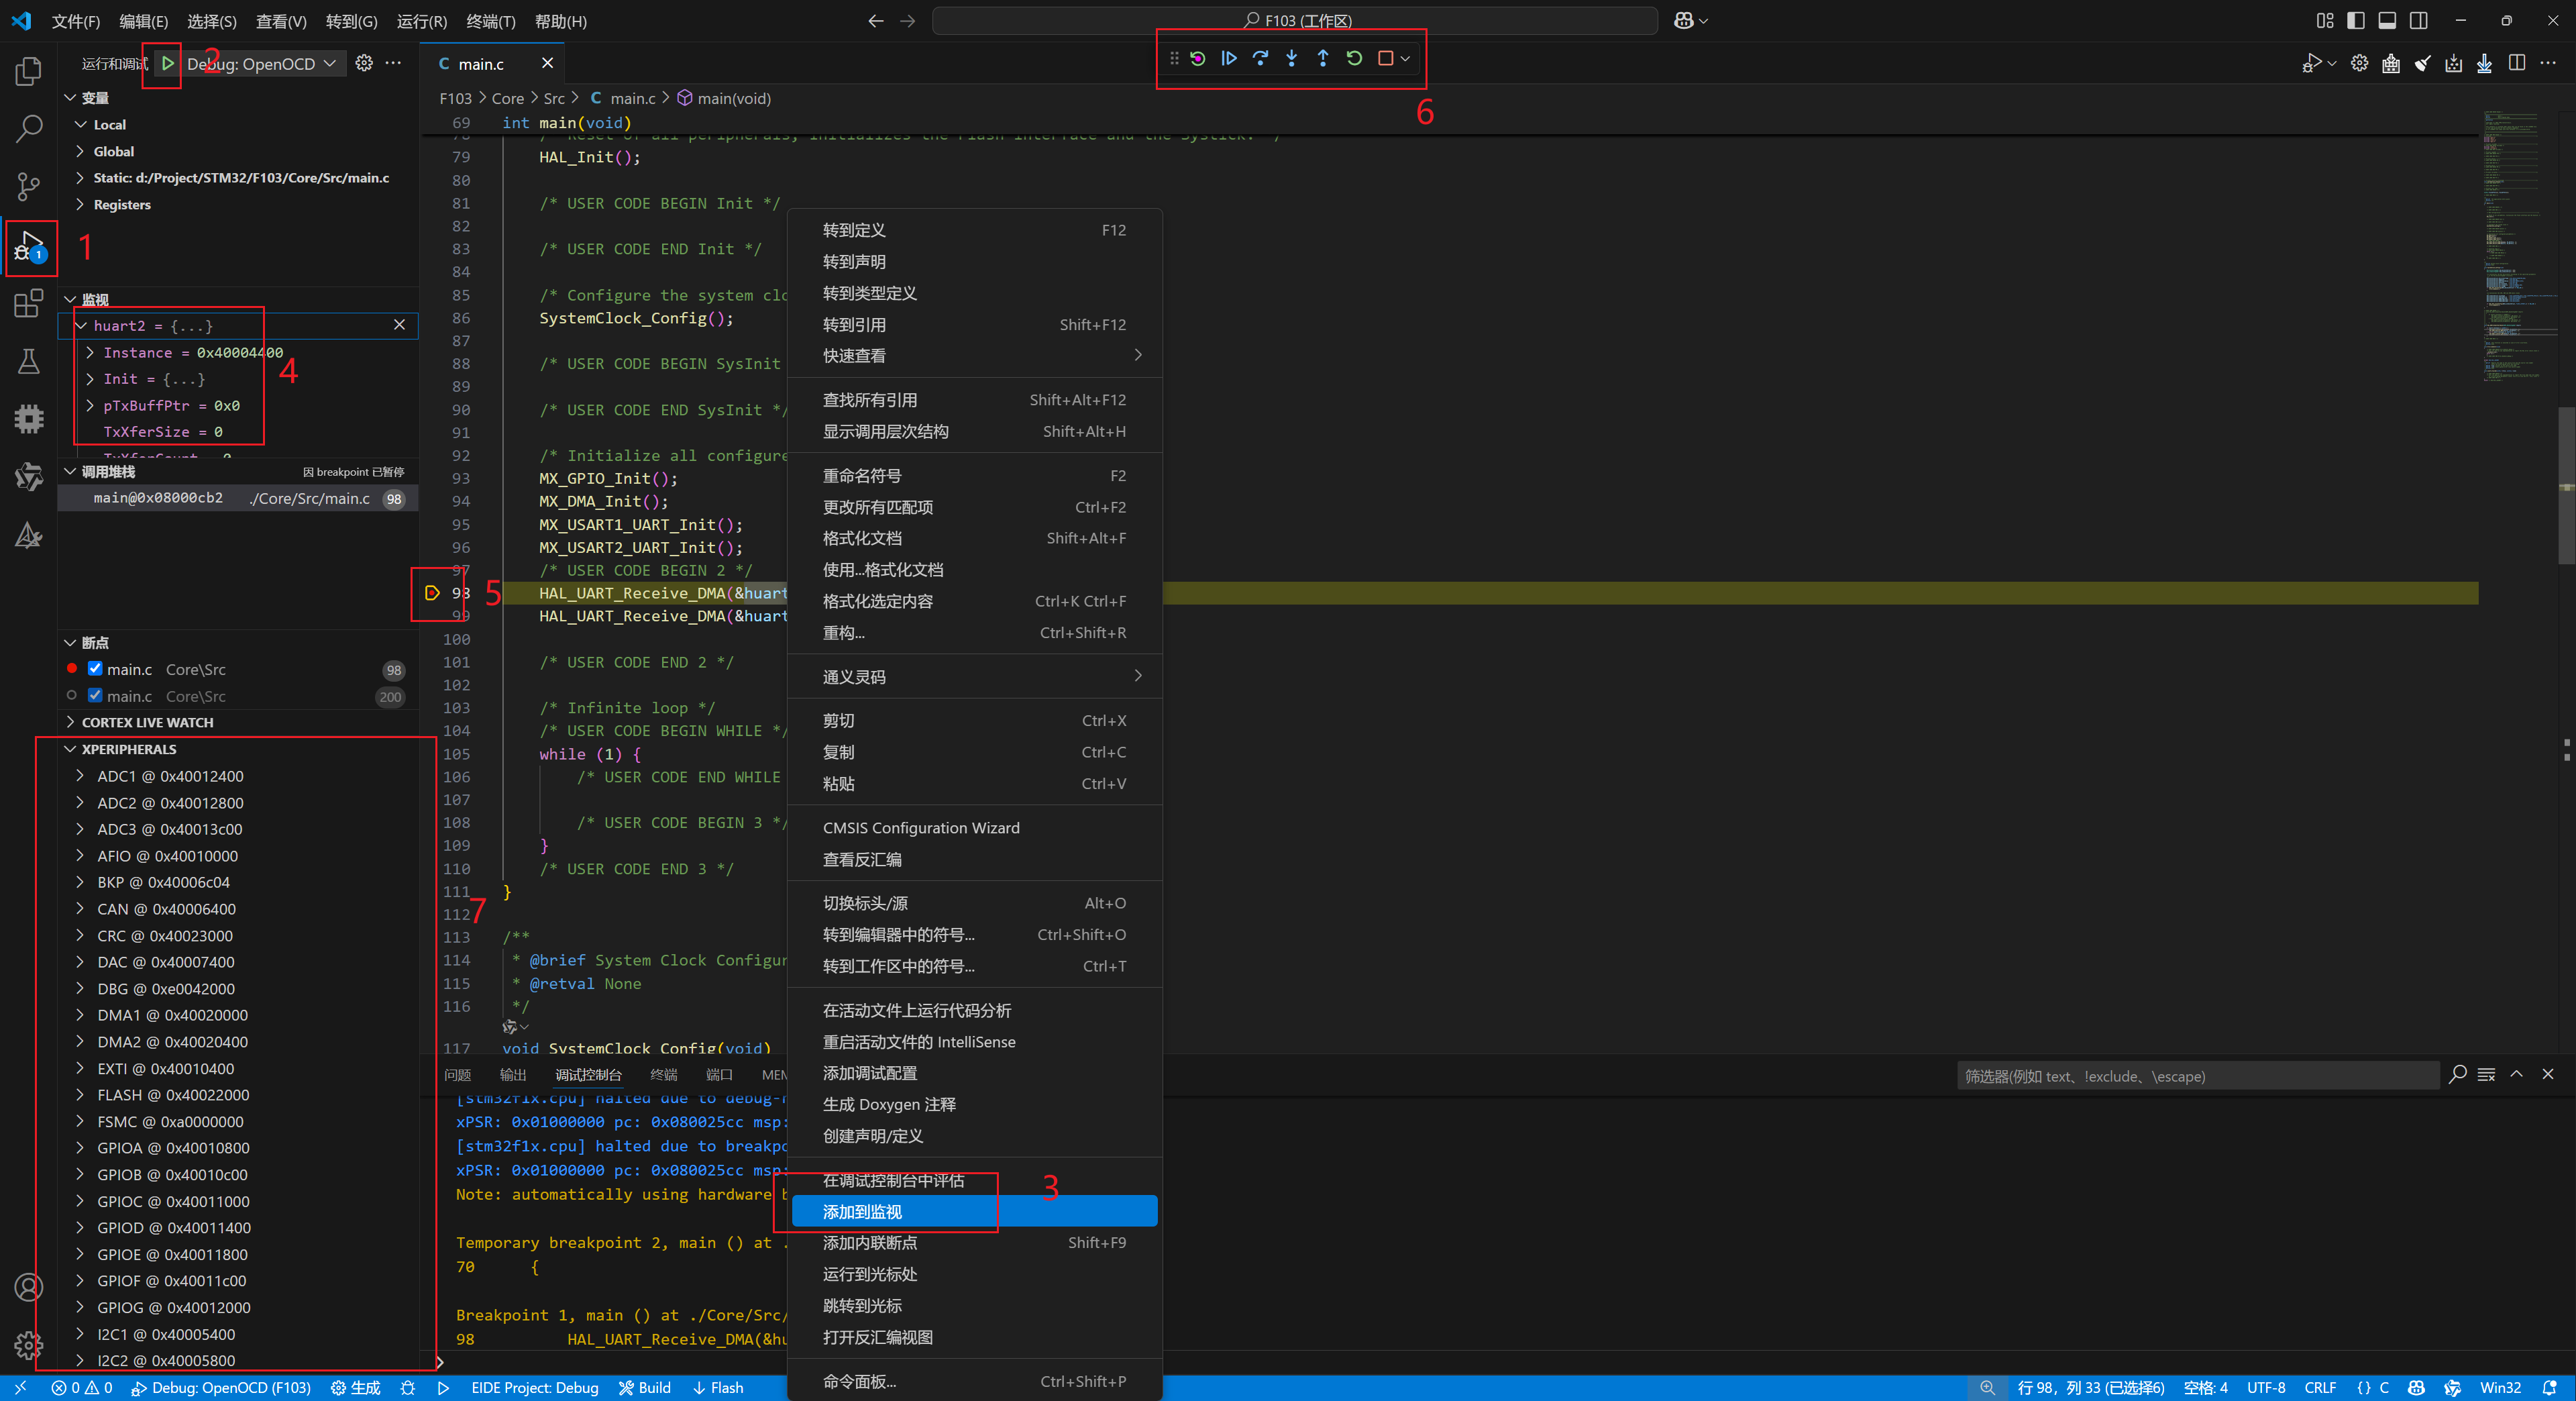
Task: Click the debug console filter input
Action: click(x=2197, y=1076)
